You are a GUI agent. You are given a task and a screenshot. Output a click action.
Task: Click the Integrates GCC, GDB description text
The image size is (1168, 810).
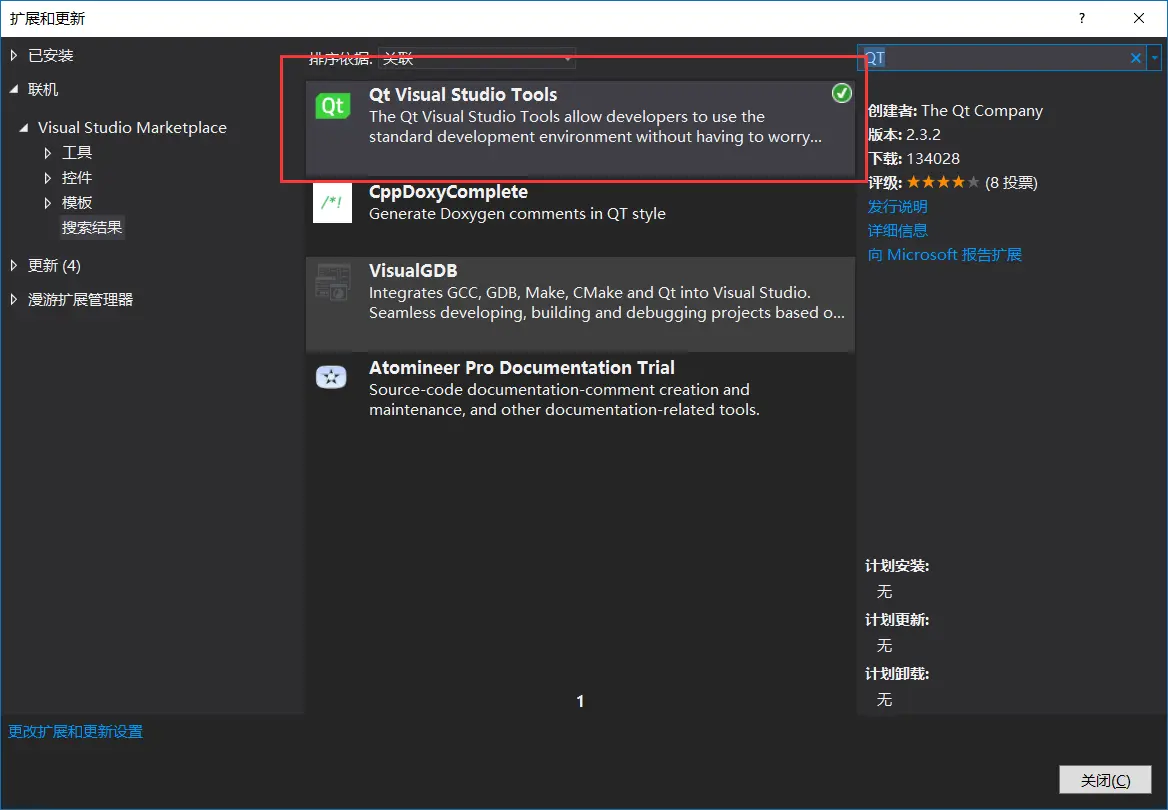(x=607, y=303)
